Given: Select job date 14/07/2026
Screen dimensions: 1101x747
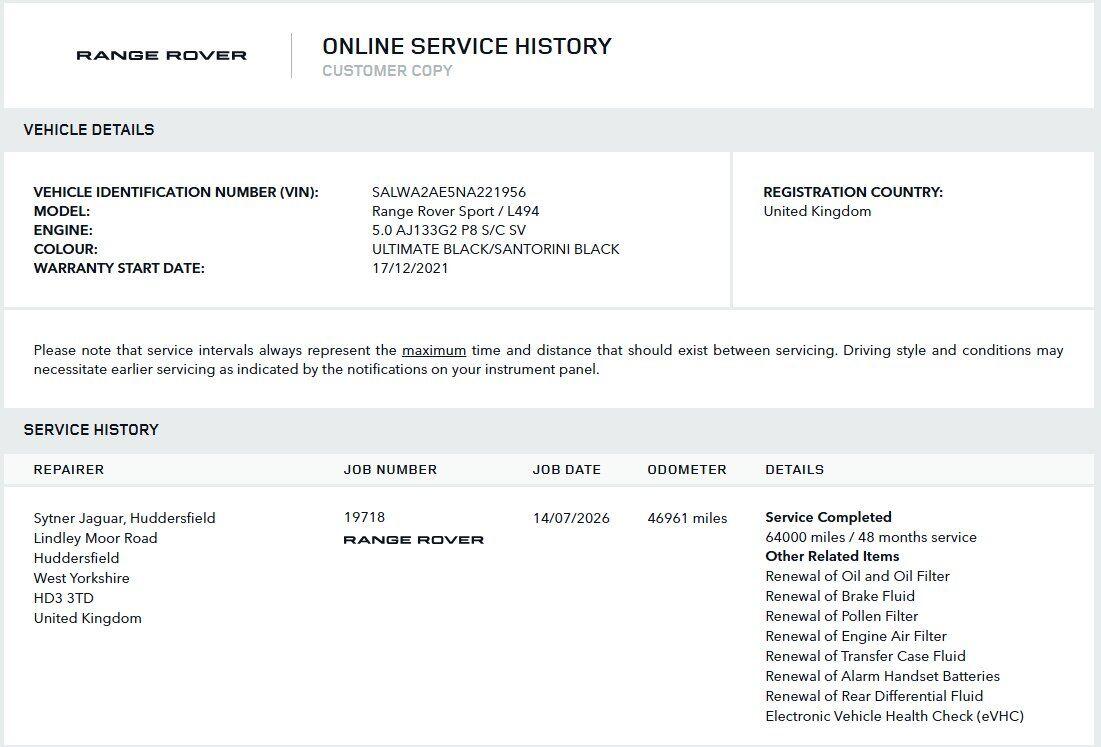Looking at the screenshot, I should 572,518.
